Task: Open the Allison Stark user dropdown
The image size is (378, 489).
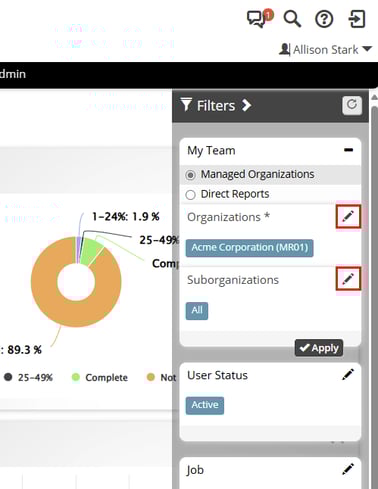Action: 325,50
